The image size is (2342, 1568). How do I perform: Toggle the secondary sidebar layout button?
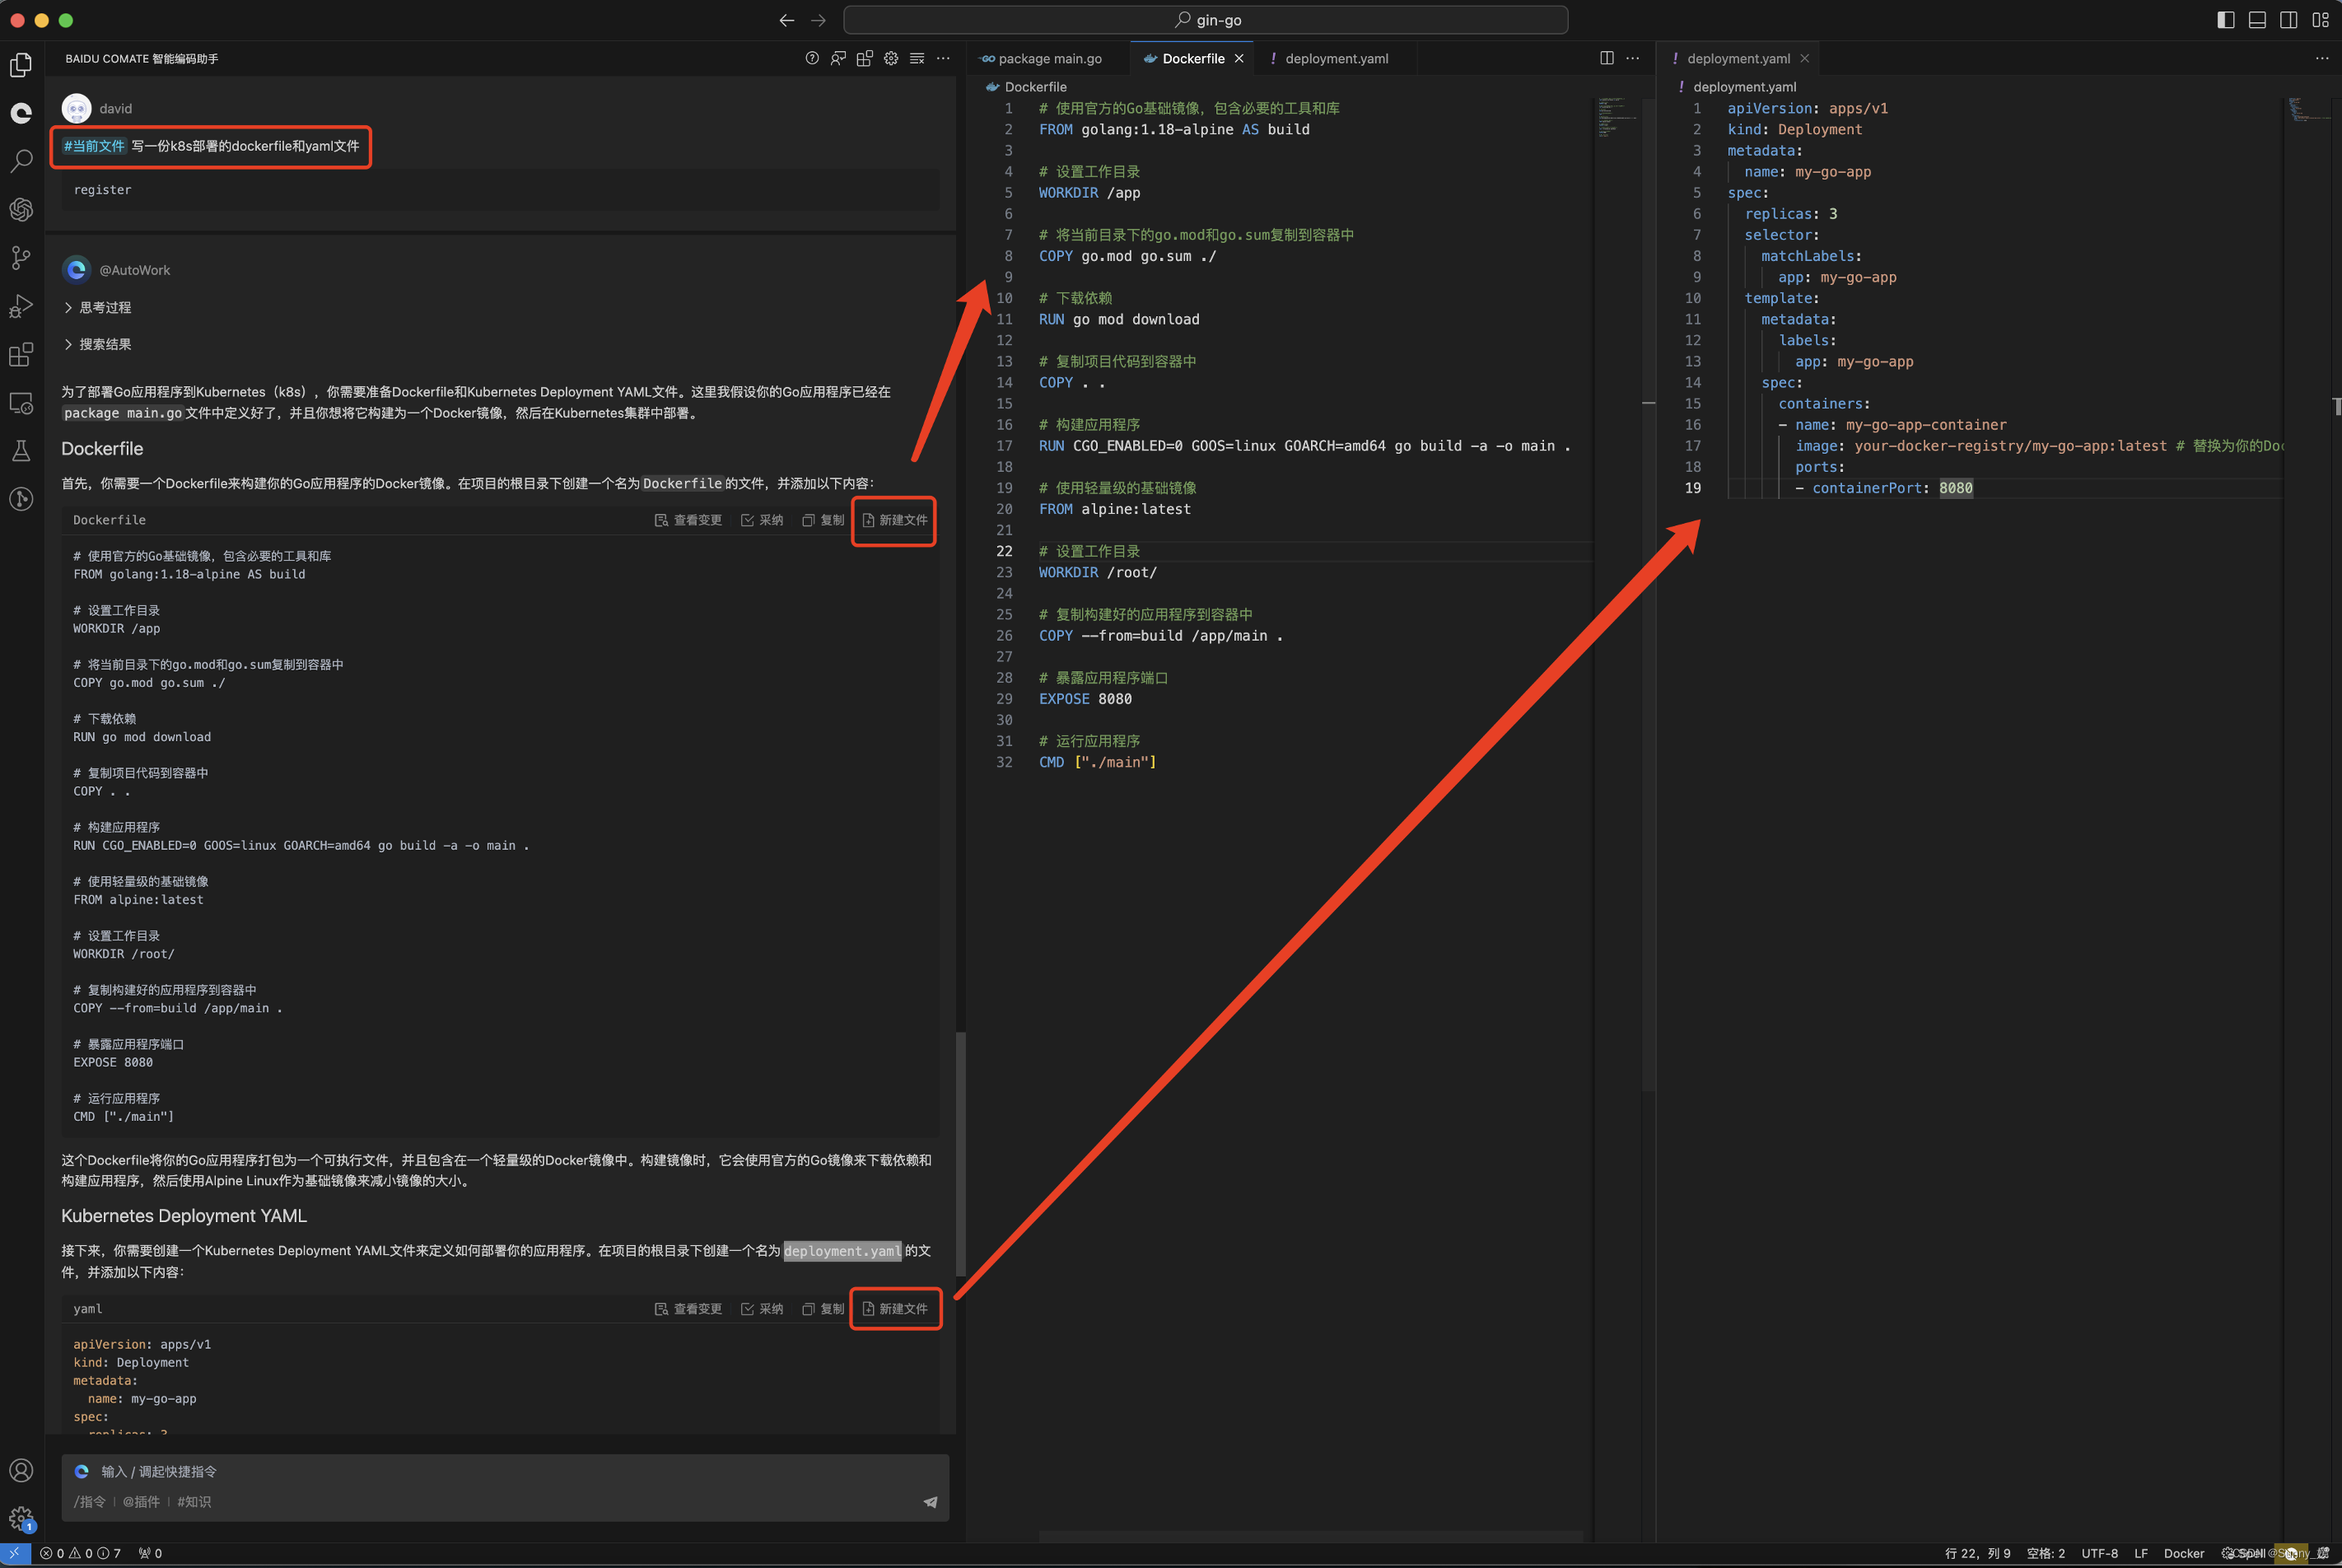point(2288,20)
